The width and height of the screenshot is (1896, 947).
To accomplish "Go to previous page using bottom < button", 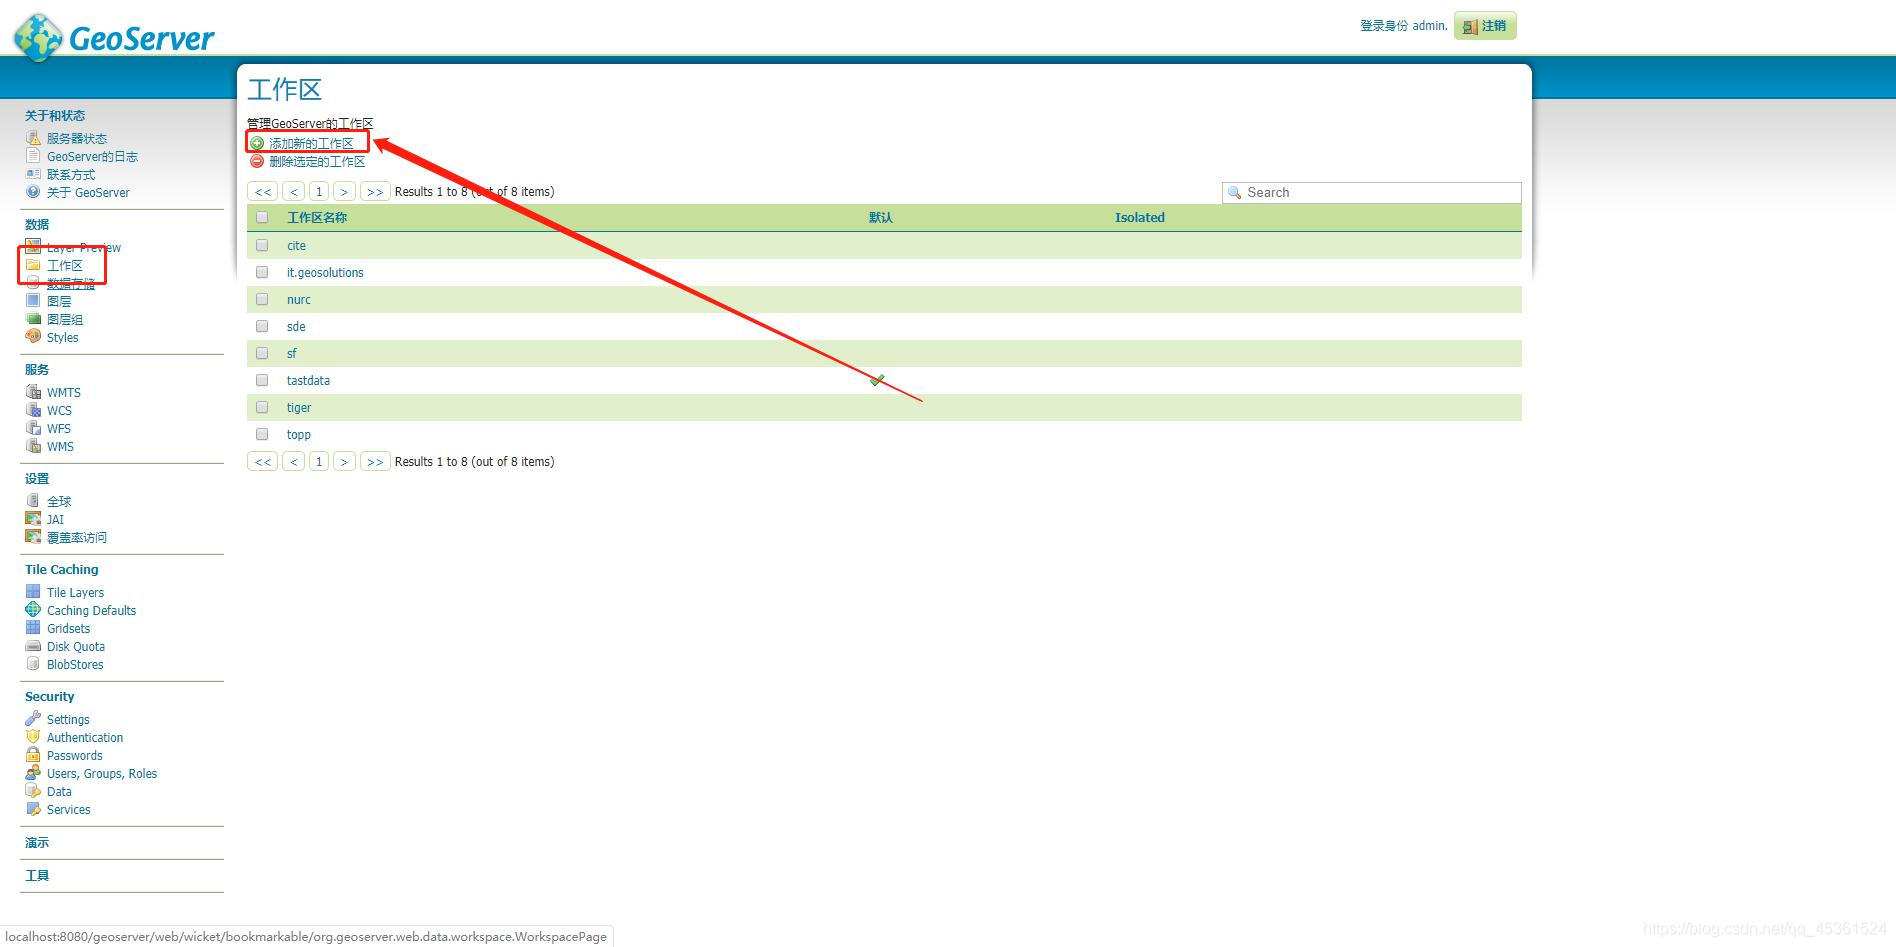I will coord(294,461).
